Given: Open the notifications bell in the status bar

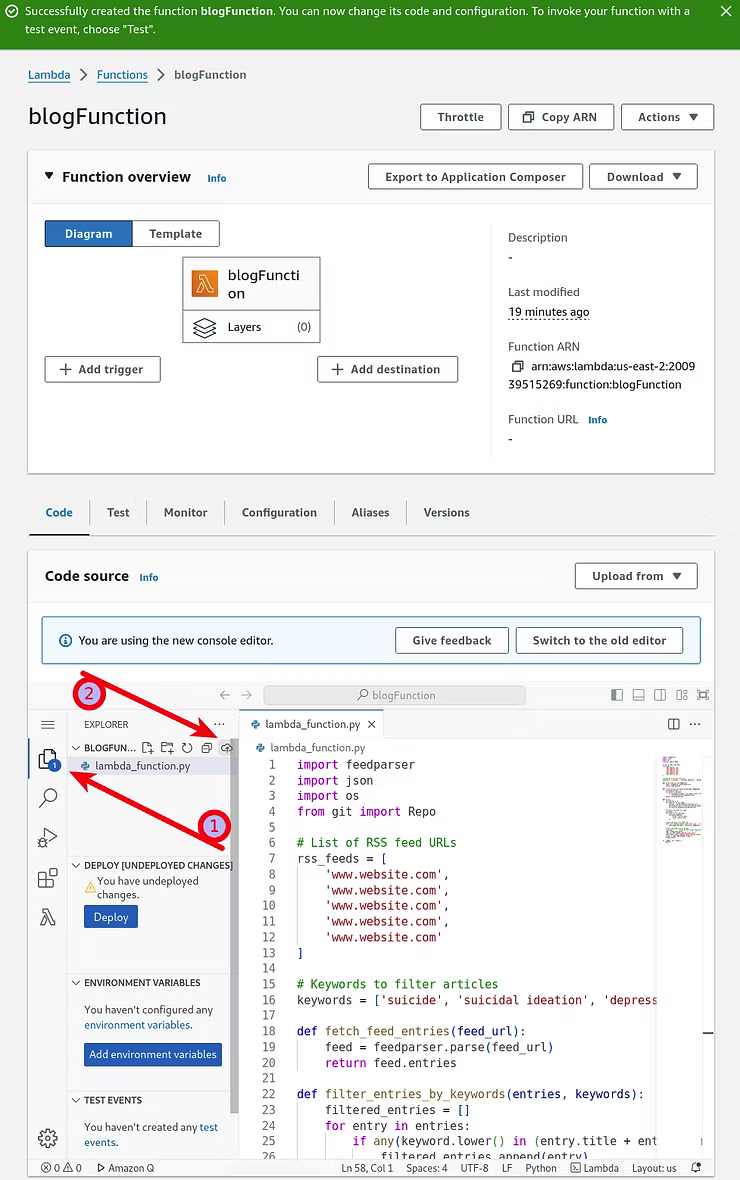Looking at the screenshot, I should [x=696, y=1168].
